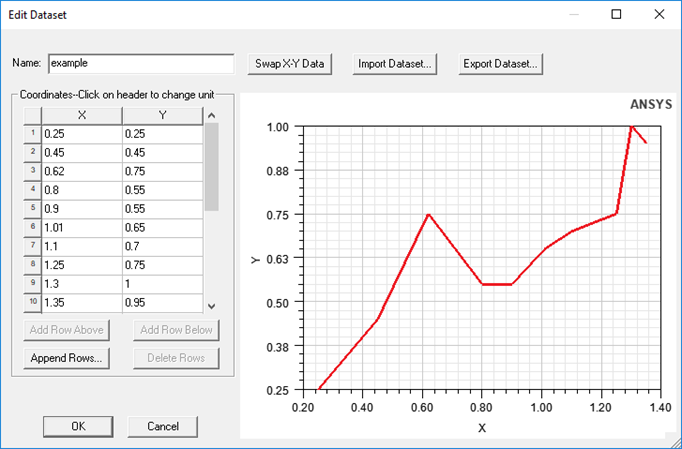Image resolution: width=682 pixels, height=449 pixels.
Task: Click X cell with value 0.8
Action: click(x=82, y=190)
